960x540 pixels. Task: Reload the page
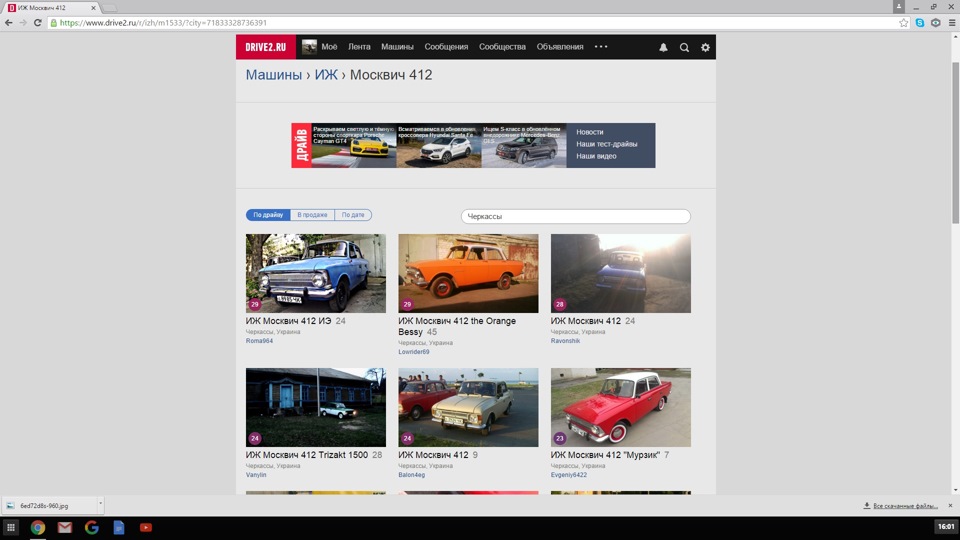(x=37, y=23)
